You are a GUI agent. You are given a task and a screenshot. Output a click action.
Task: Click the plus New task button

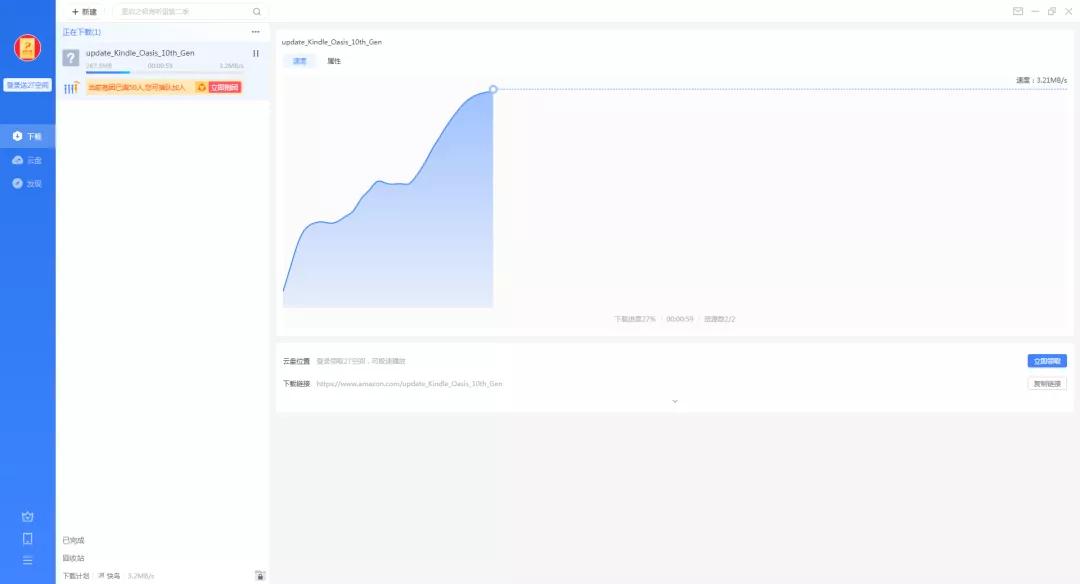[x=84, y=12]
